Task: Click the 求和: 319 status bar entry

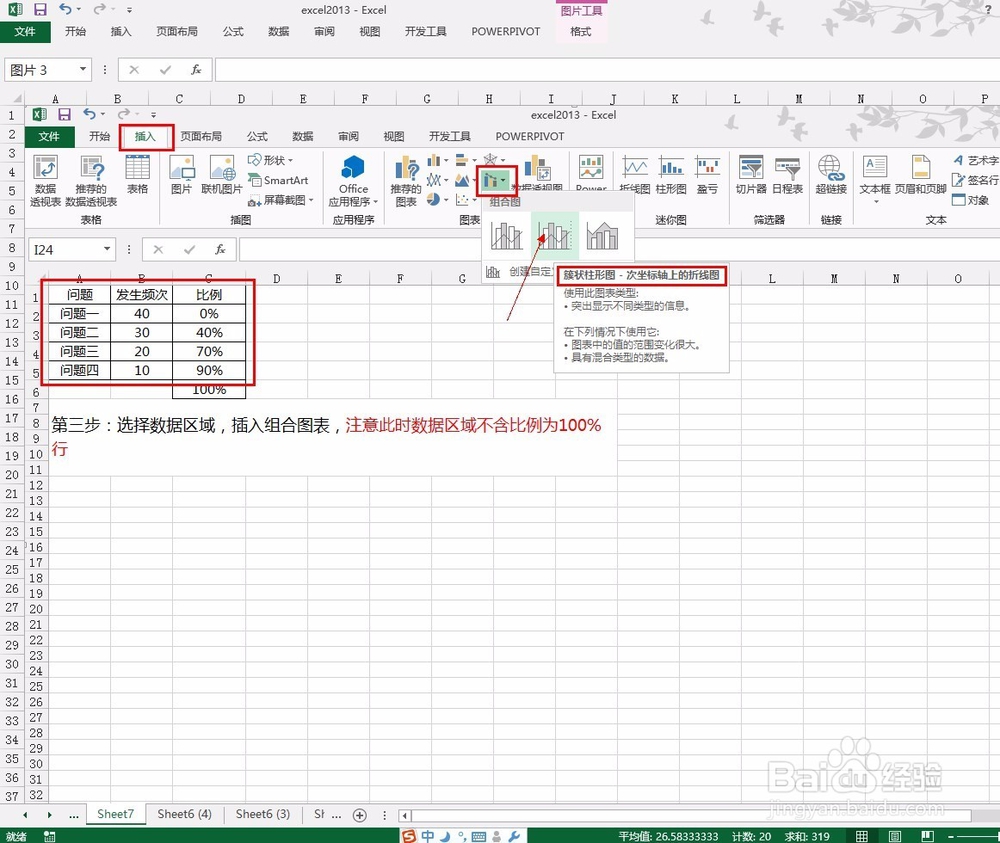Action: [807, 836]
